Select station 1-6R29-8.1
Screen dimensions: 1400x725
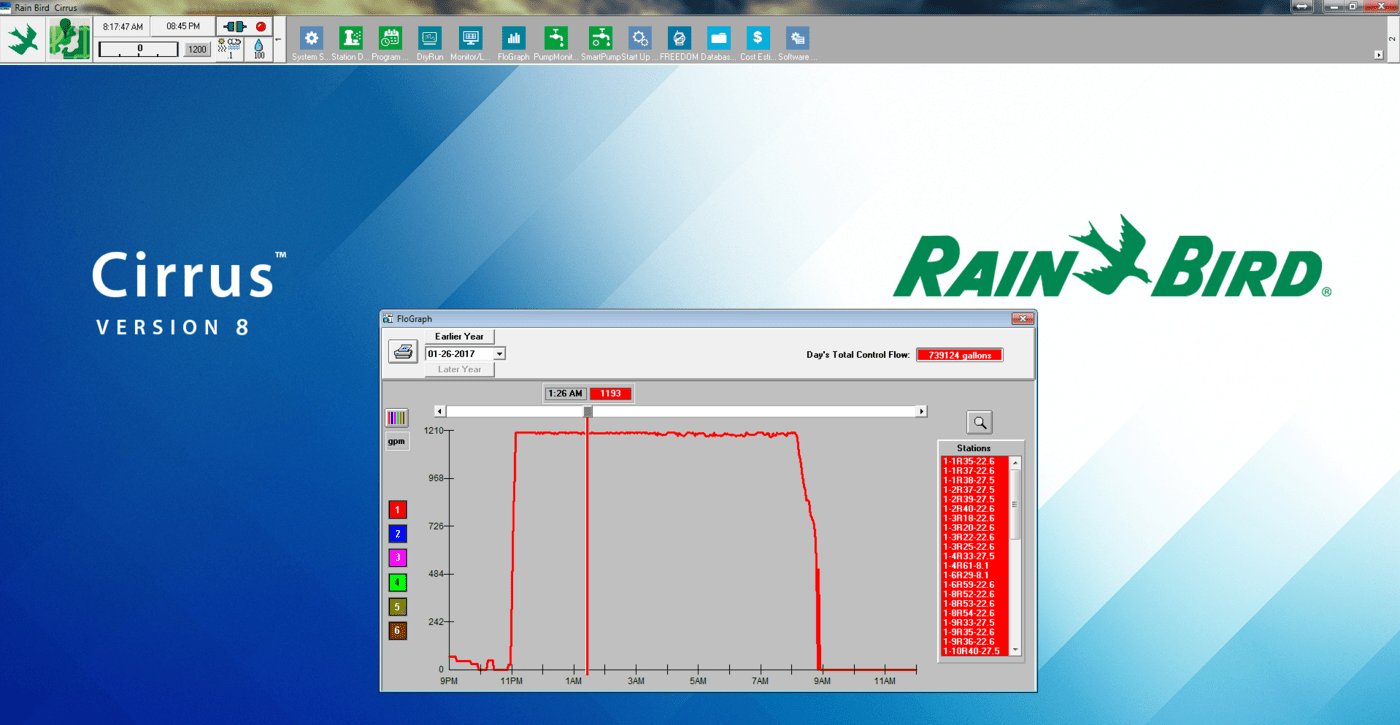tap(975, 575)
